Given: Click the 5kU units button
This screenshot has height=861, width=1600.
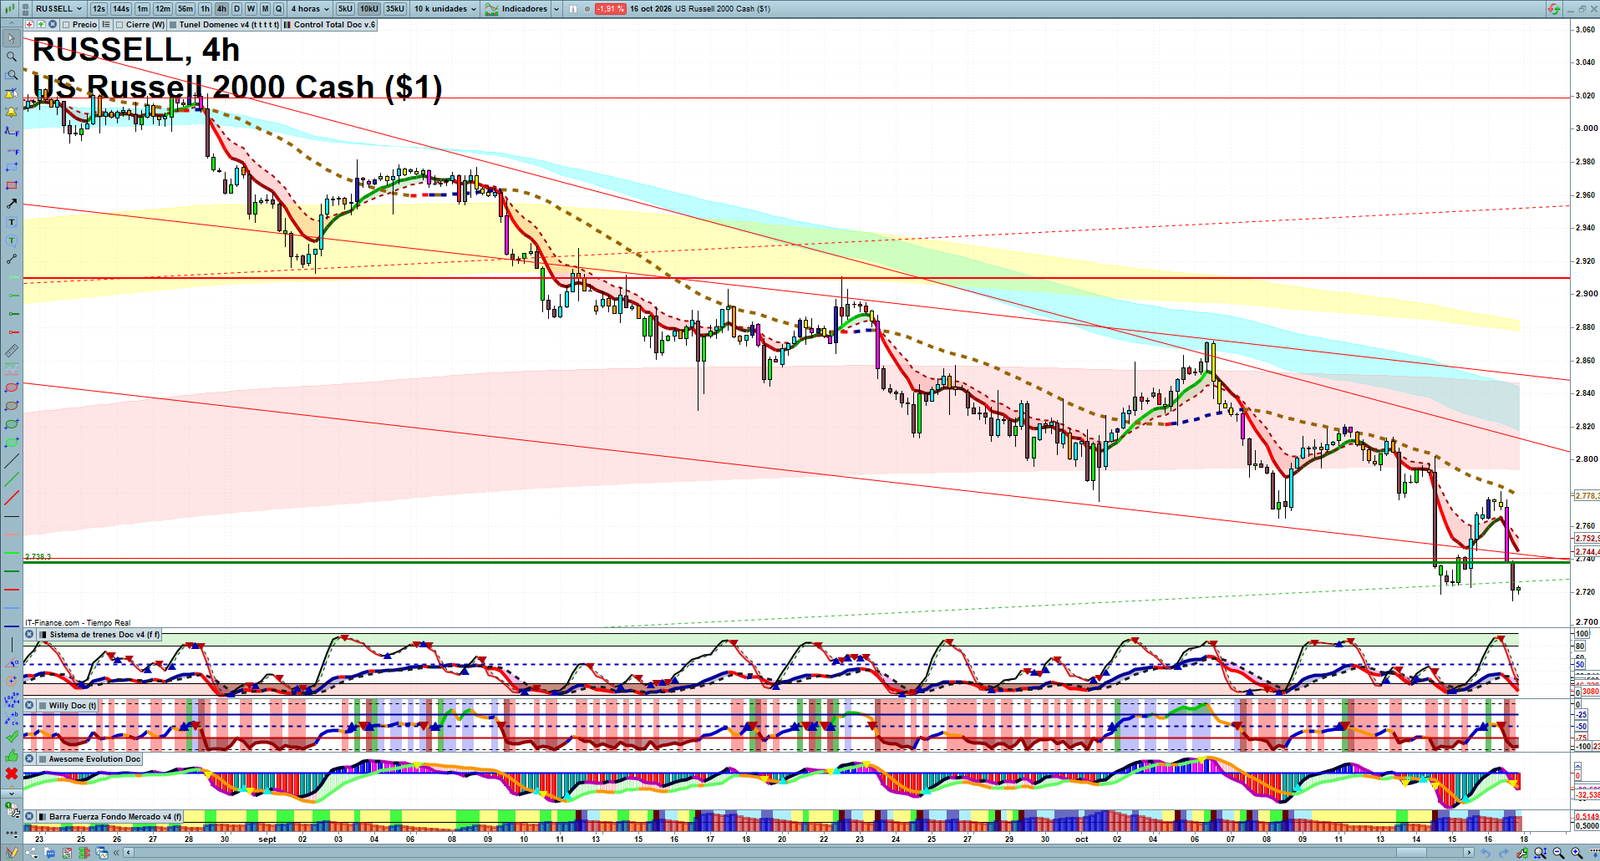Looking at the screenshot, I should click(x=345, y=9).
